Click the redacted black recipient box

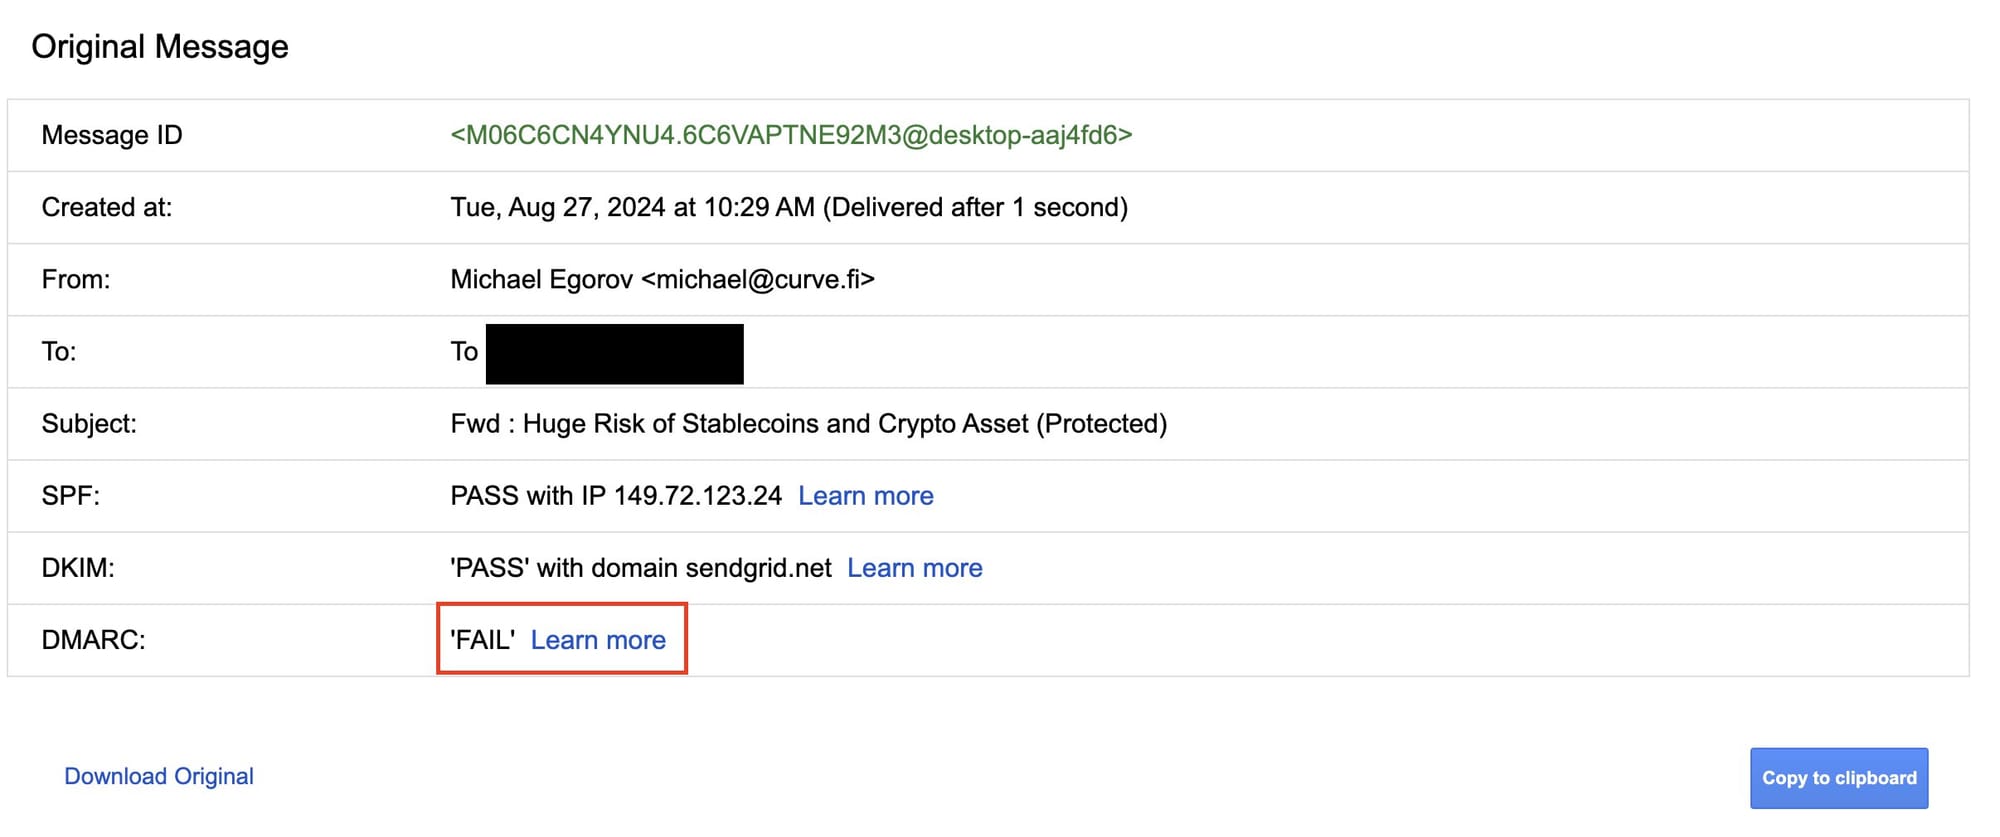tap(614, 353)
